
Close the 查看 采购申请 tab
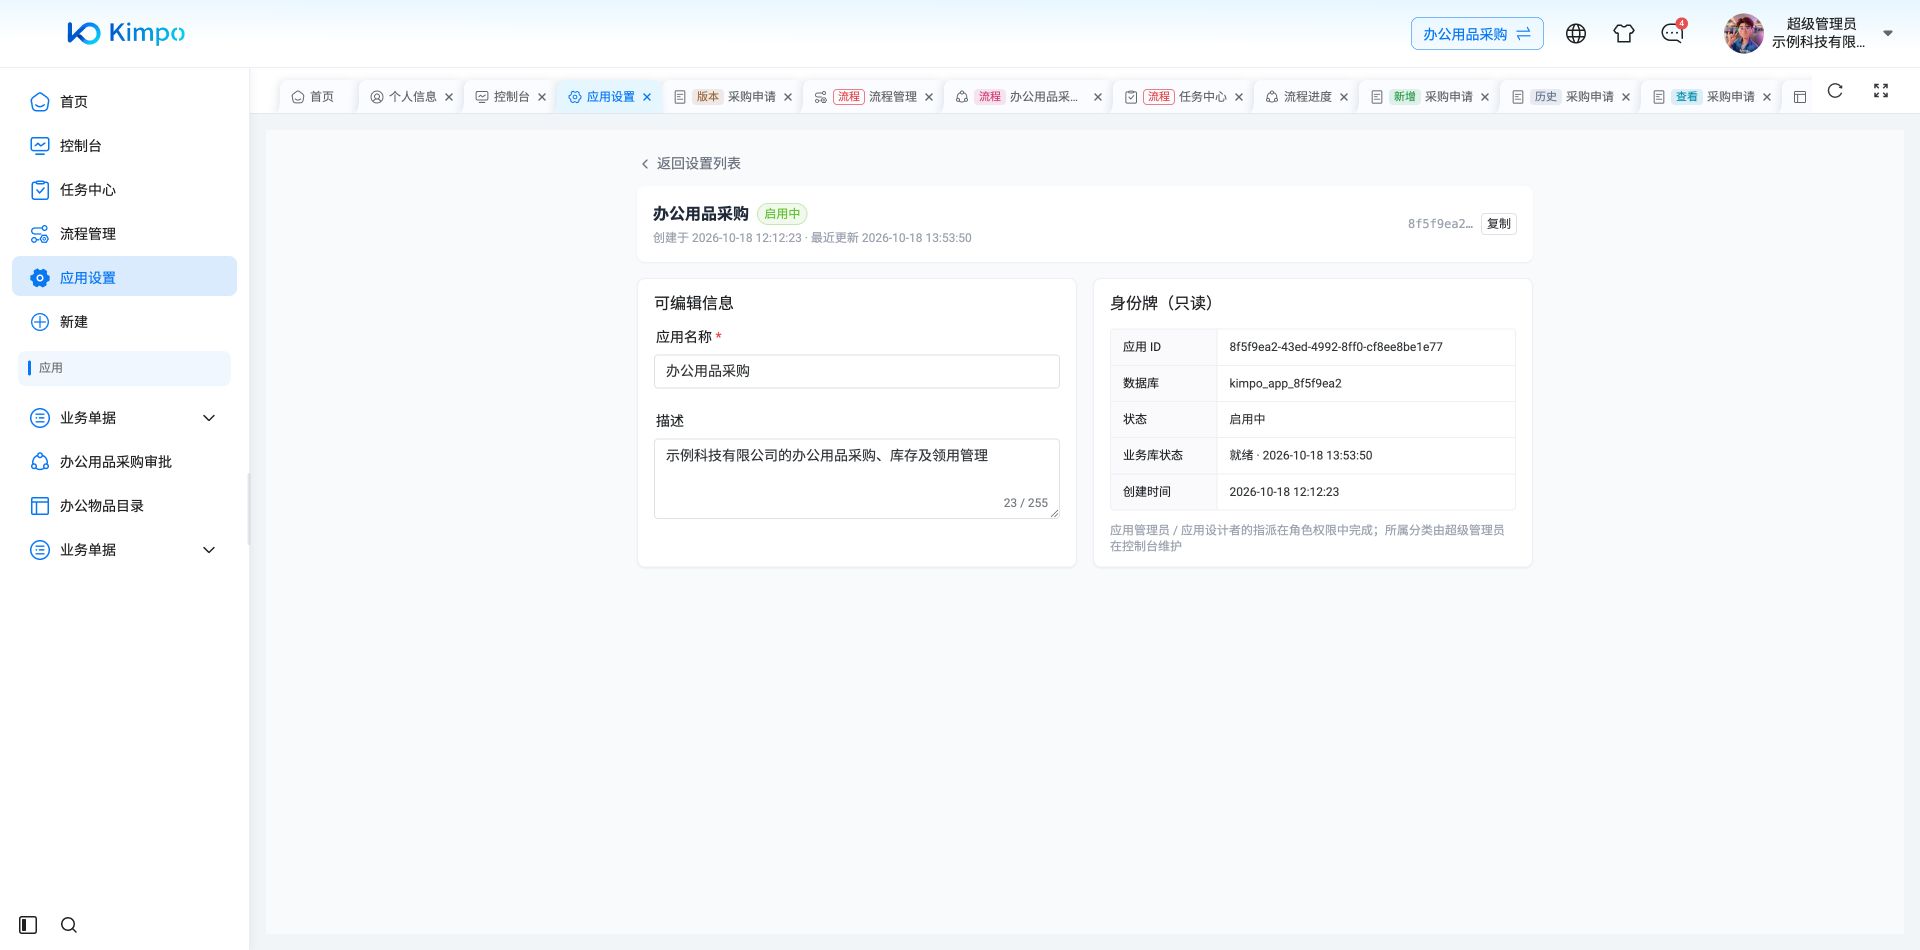[x=1767, y=97]
